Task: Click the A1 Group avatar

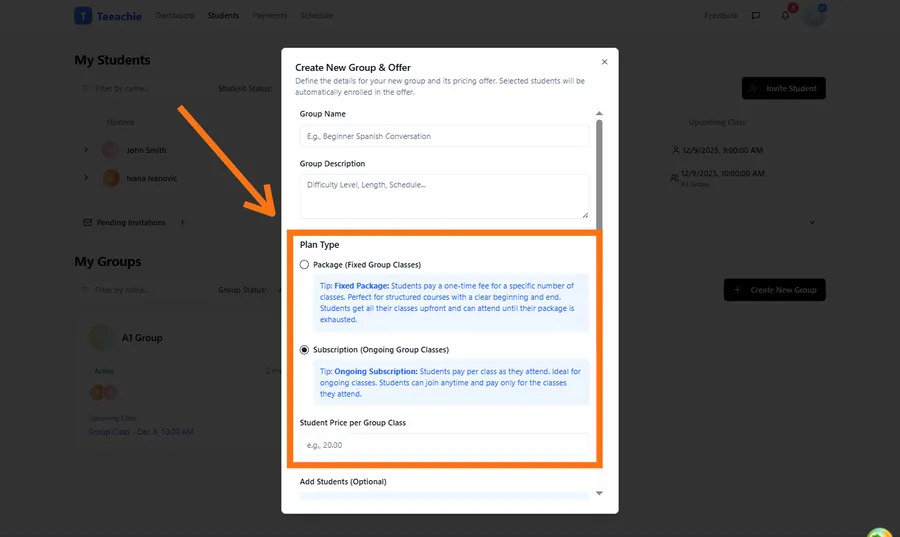Action: (x=101, y=338)
